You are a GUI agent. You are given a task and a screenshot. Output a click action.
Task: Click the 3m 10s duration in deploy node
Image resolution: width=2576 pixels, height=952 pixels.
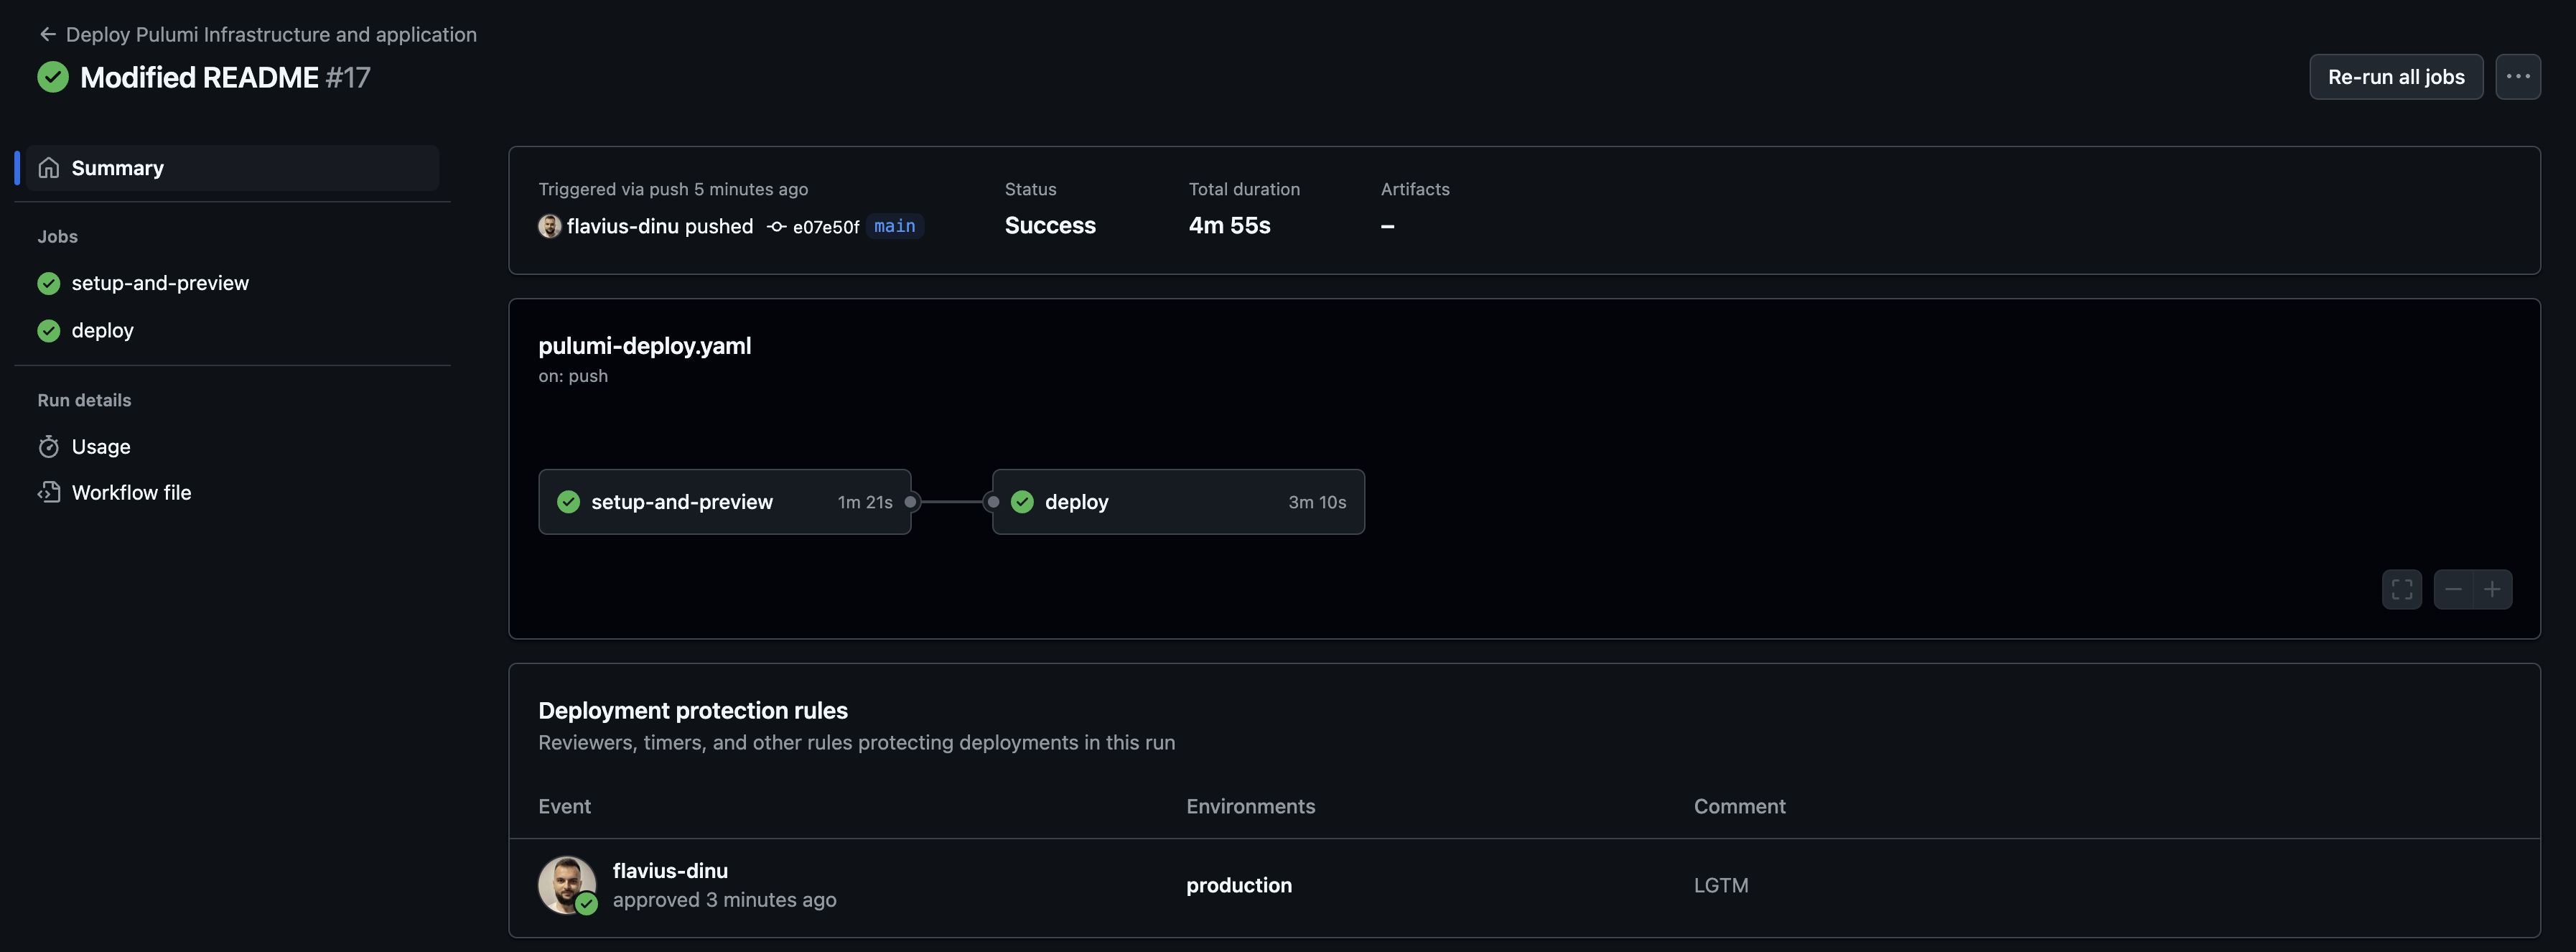(1317, 502)
